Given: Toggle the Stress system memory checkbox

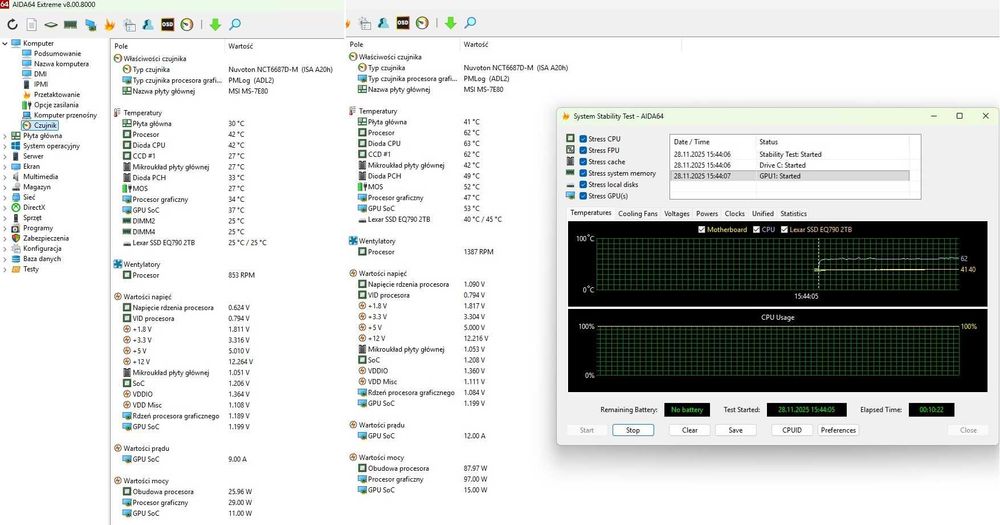Looking at the screenshot, I should click(x=583, y=173).
